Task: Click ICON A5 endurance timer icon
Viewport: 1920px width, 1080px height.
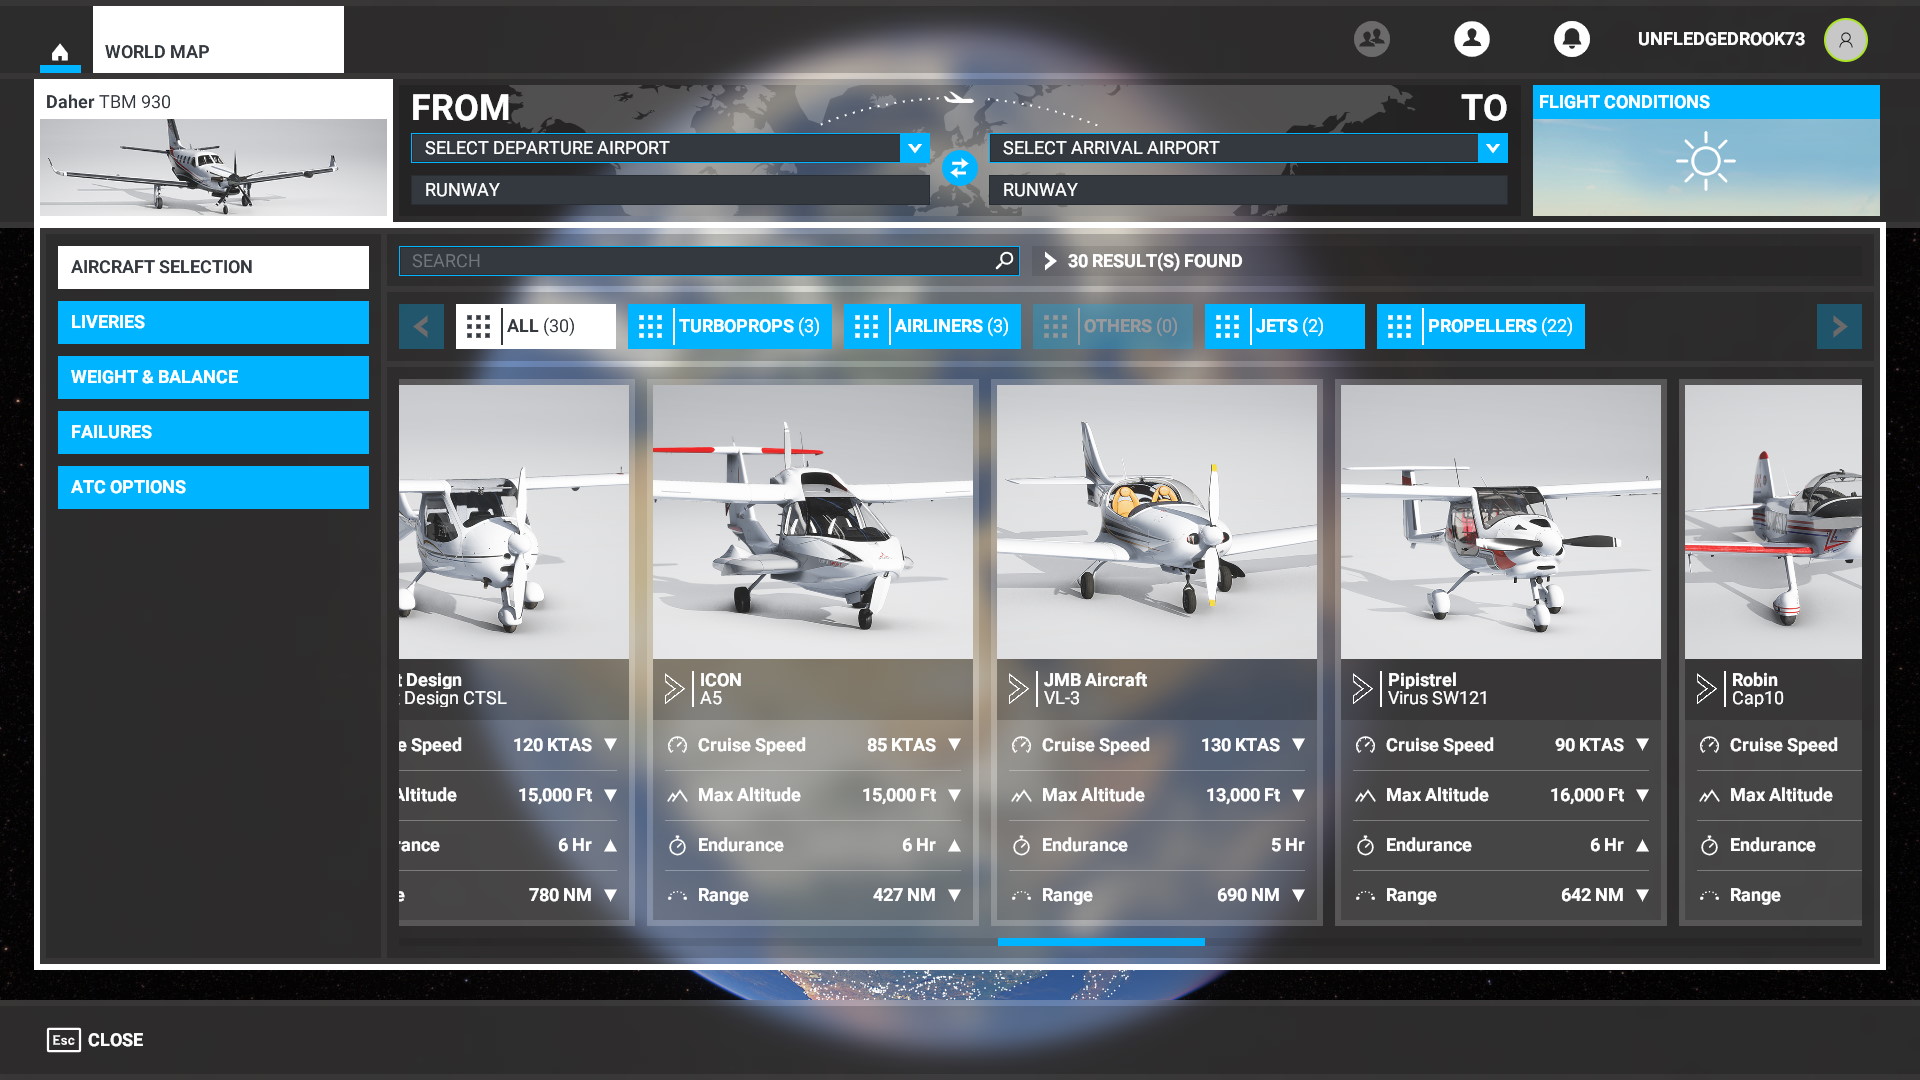Action: coord(677,845)
